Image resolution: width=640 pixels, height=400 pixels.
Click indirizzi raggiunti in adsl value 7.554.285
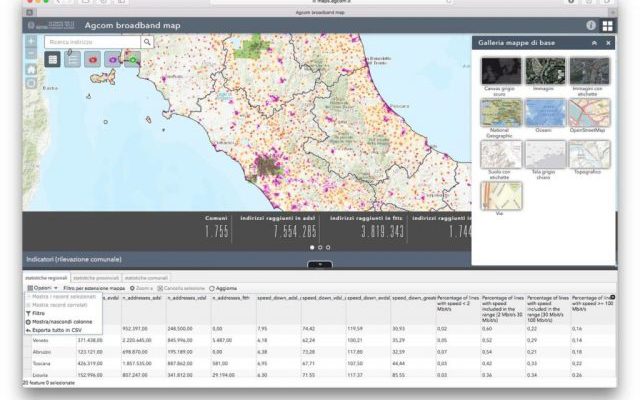[295, 232]
